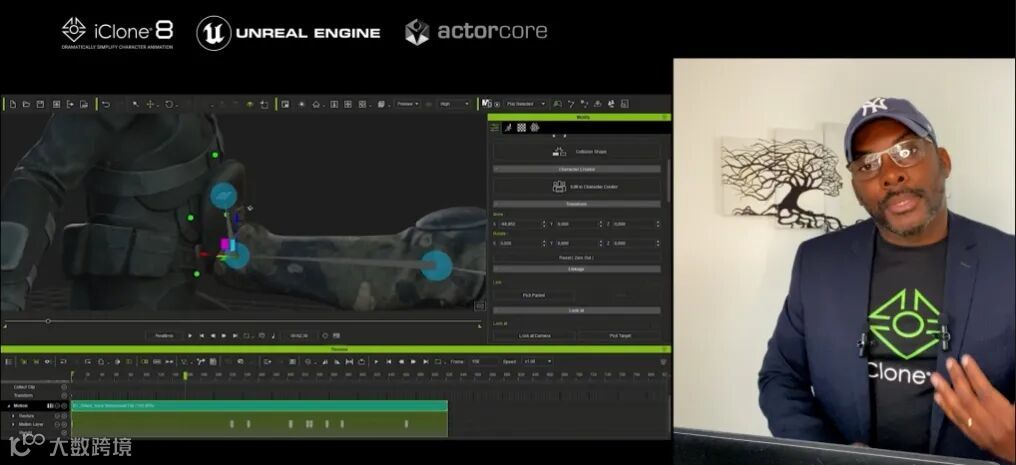Open the Motion tab in Modify panel
The image size is (1016, 465).
tap(508, 128)
